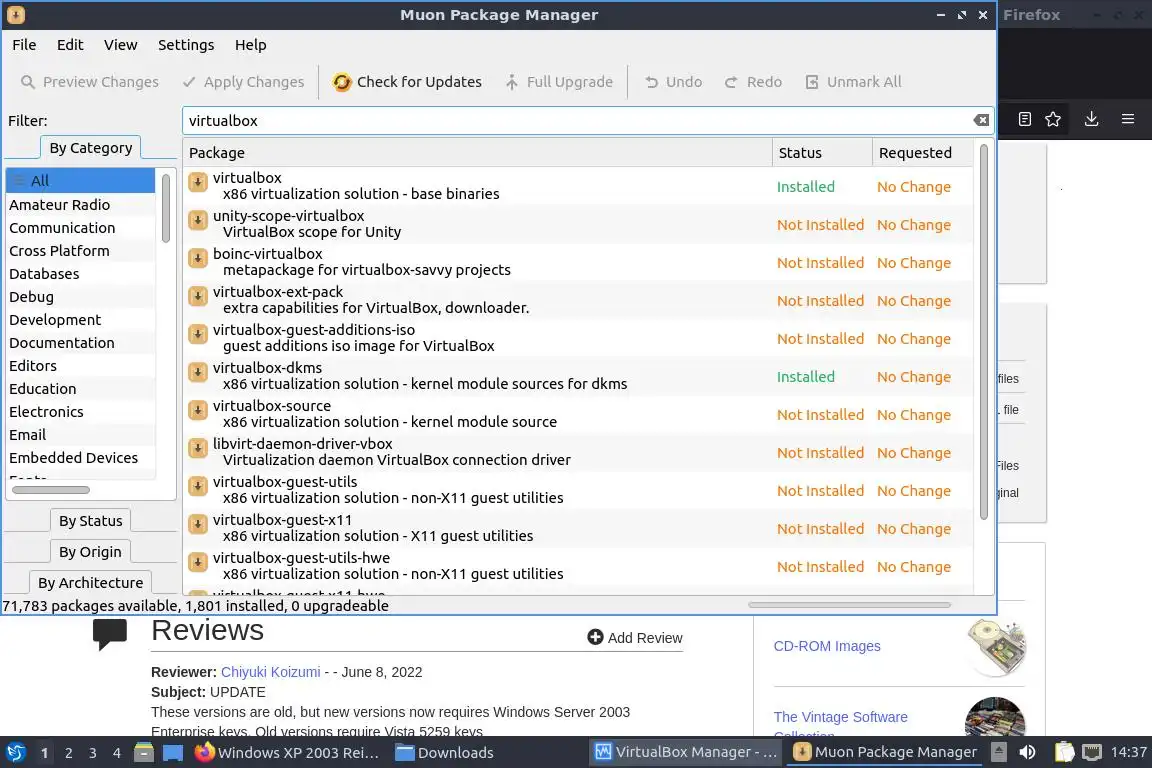
Task: Switch to VirtualBox Manager in taskbar
Action: 685,752
